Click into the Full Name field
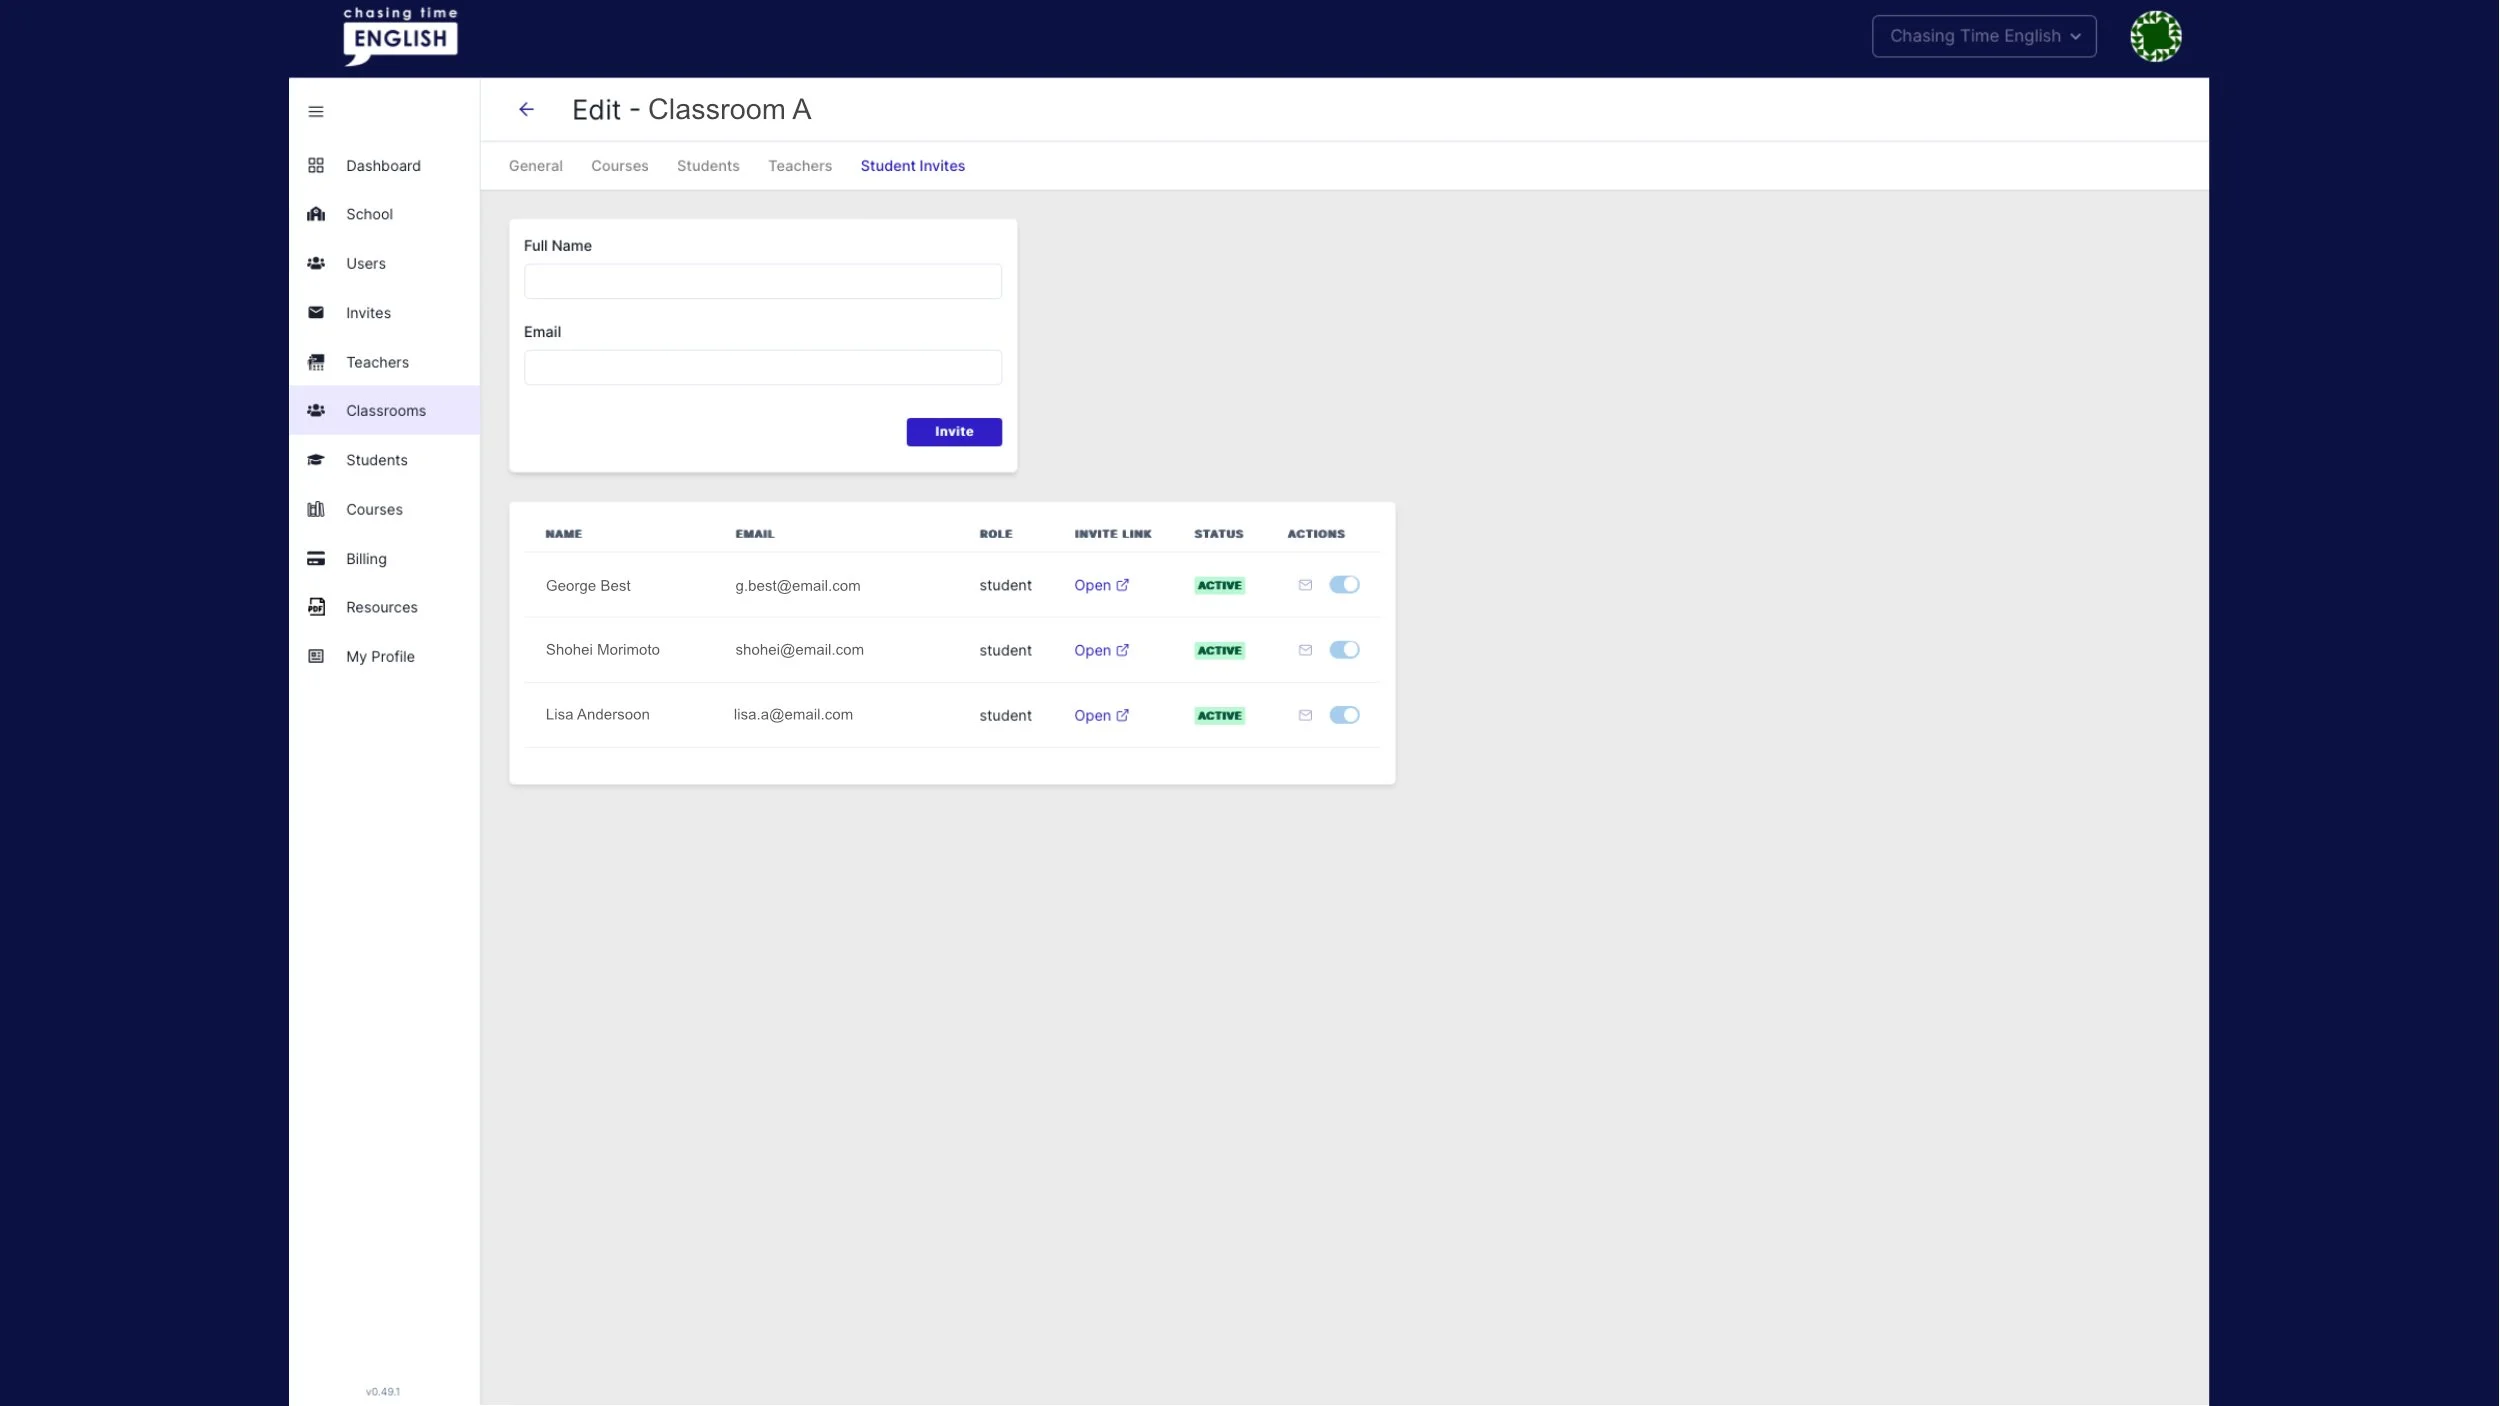This screenshot has height=1406, width=2500. point(762,281)
